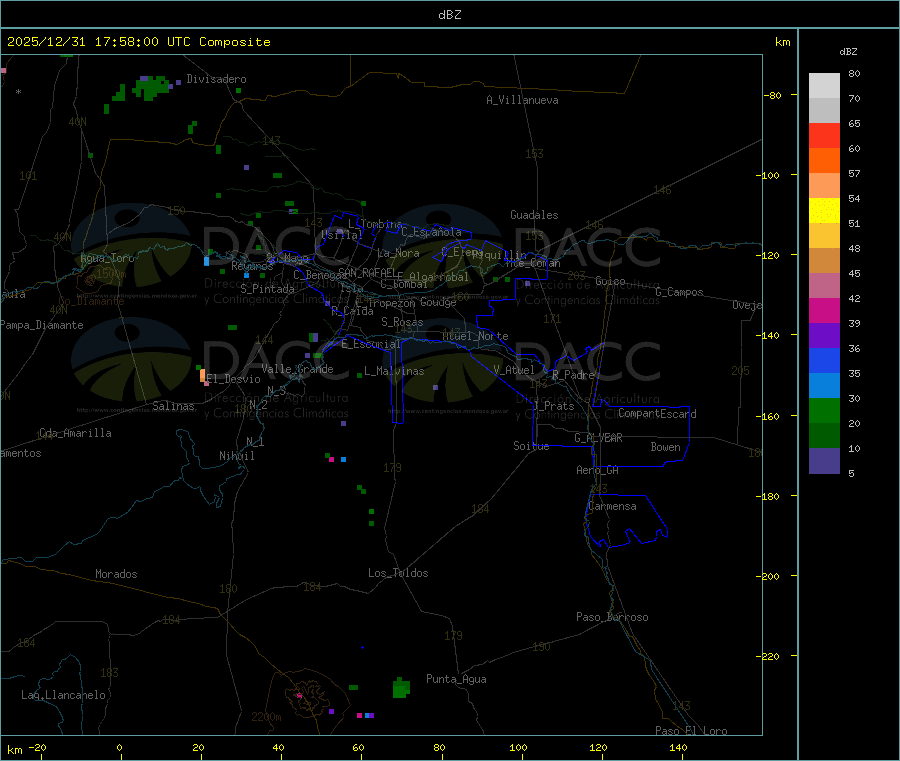Select the Paso_Burroso location label
Image resolution: width=900 pixels, height=761 pixels.
tap(612, 617)
